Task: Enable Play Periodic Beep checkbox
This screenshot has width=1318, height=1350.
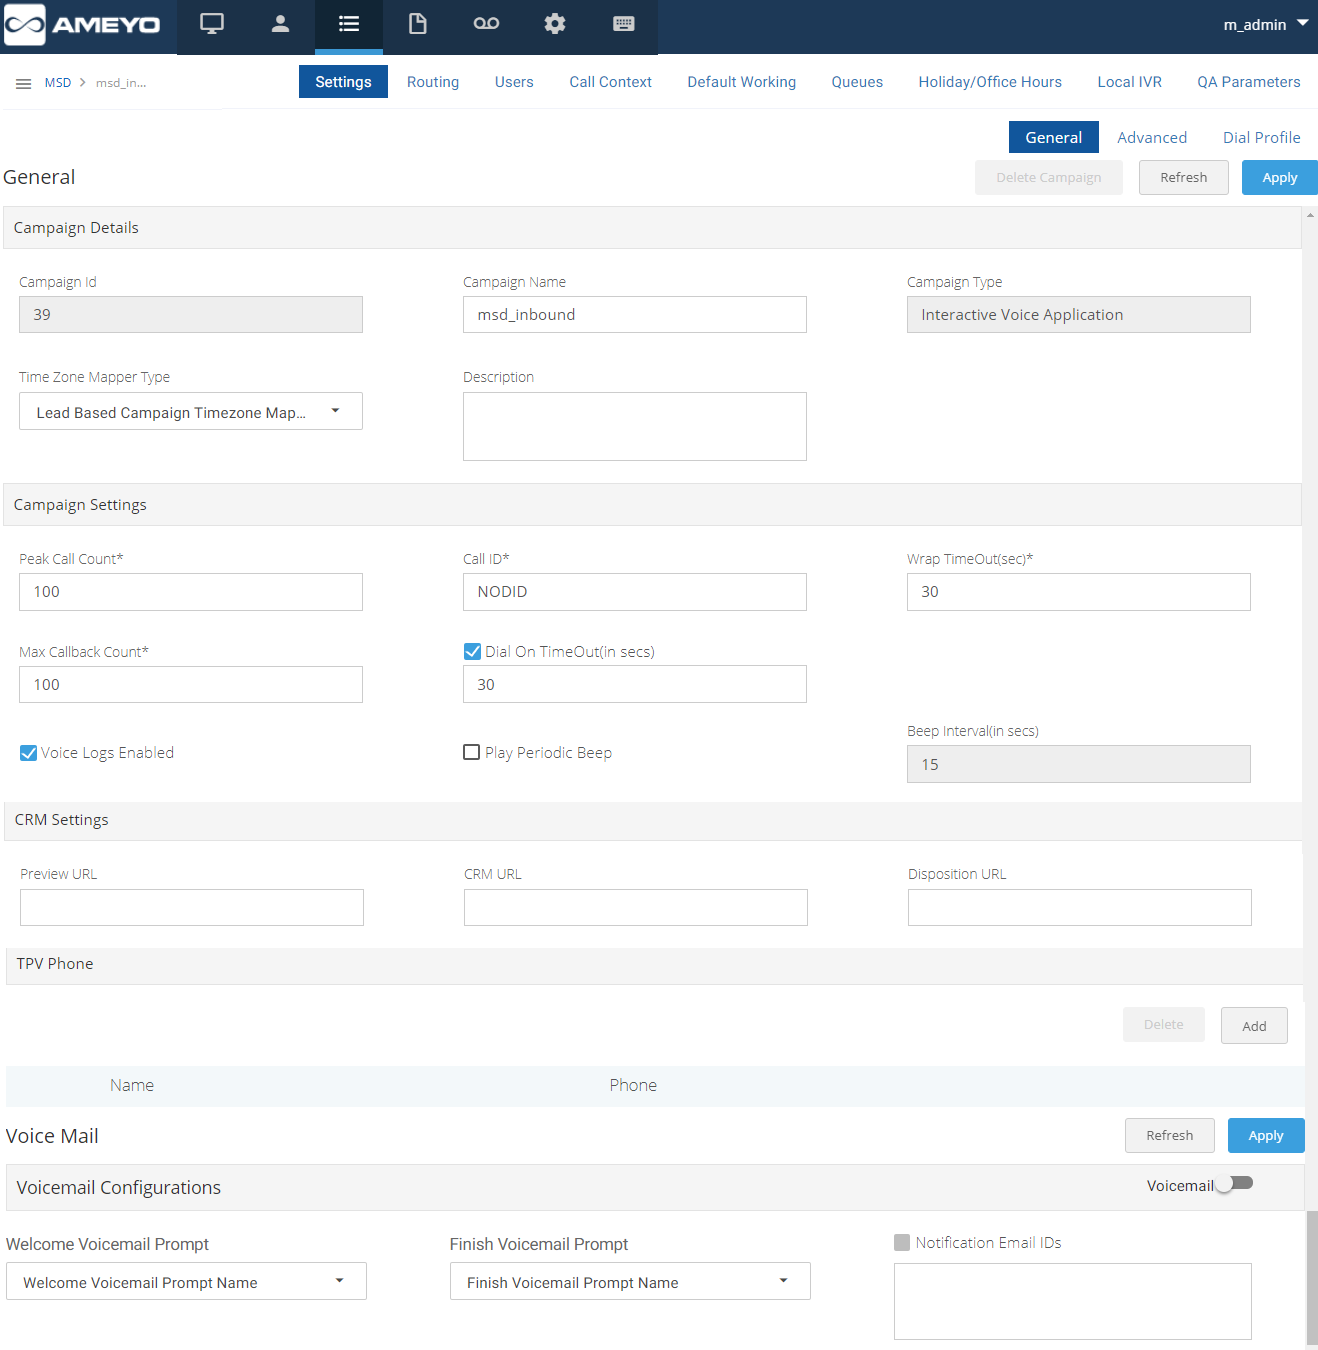Action: click(472, 753)
